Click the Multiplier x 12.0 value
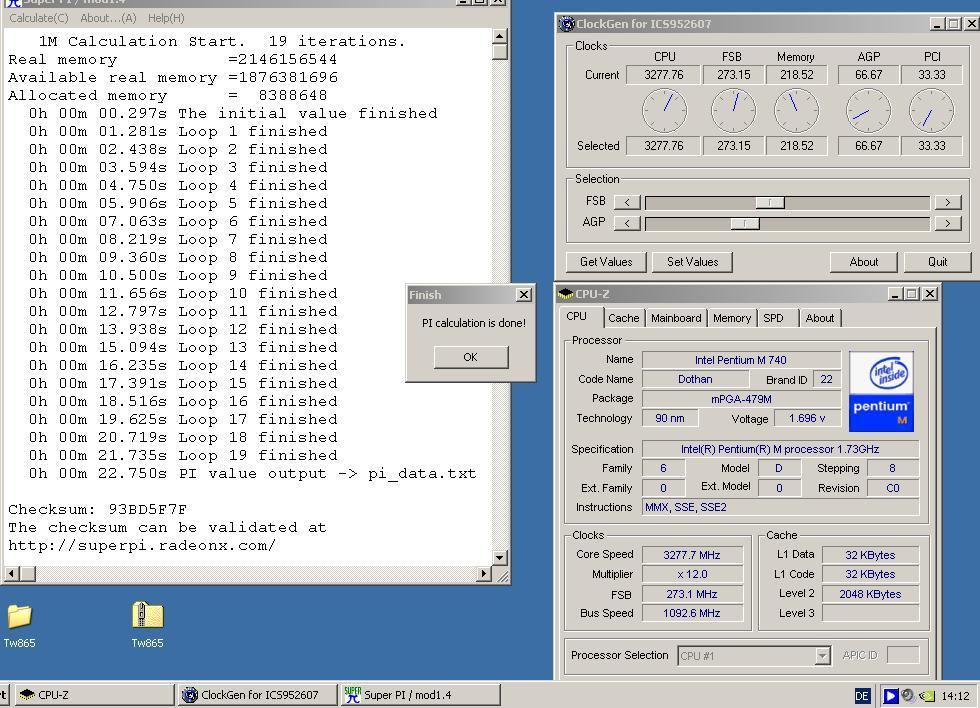The height and width of the screenshot is (708, 980). click(692, 574)
